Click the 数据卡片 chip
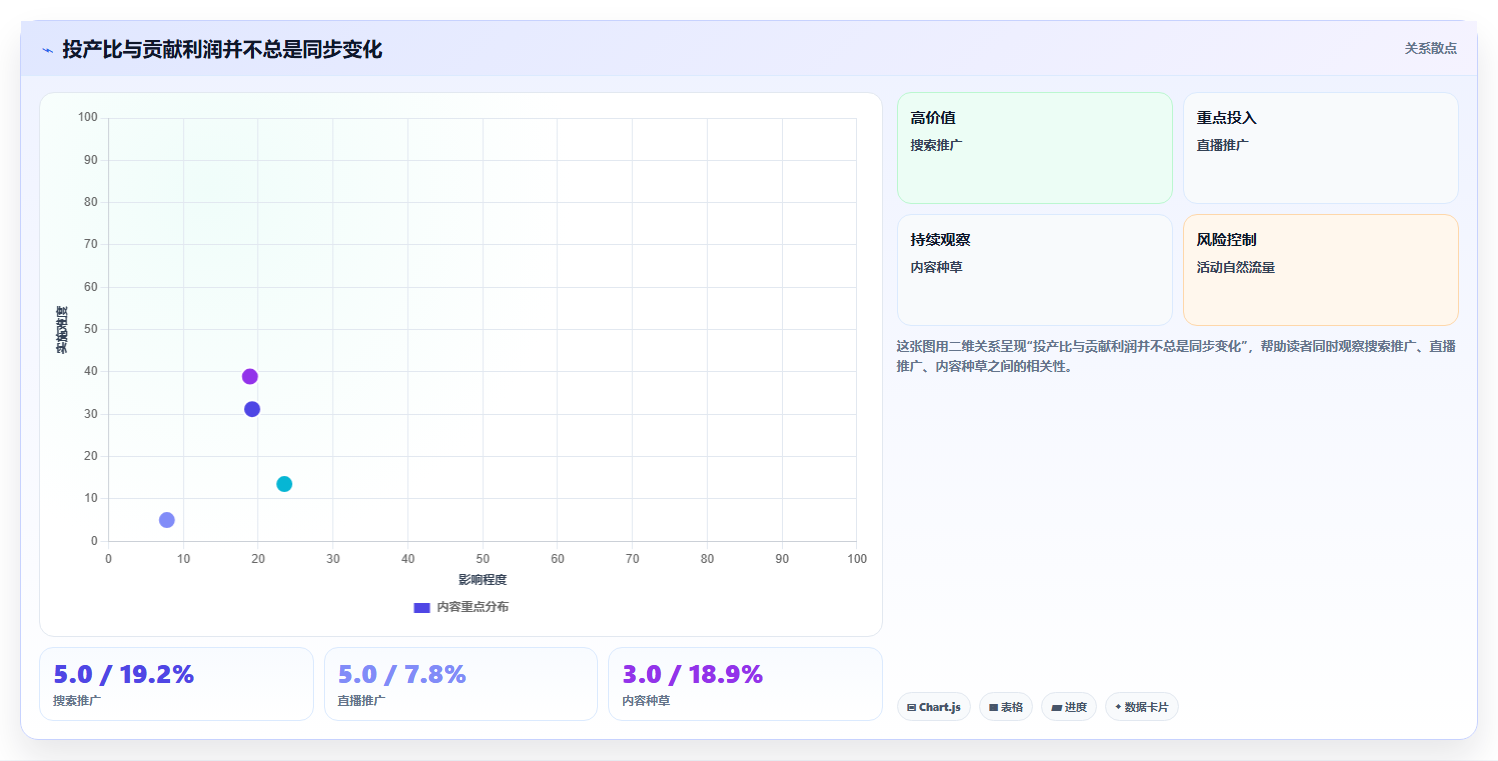 point(1142,707)
